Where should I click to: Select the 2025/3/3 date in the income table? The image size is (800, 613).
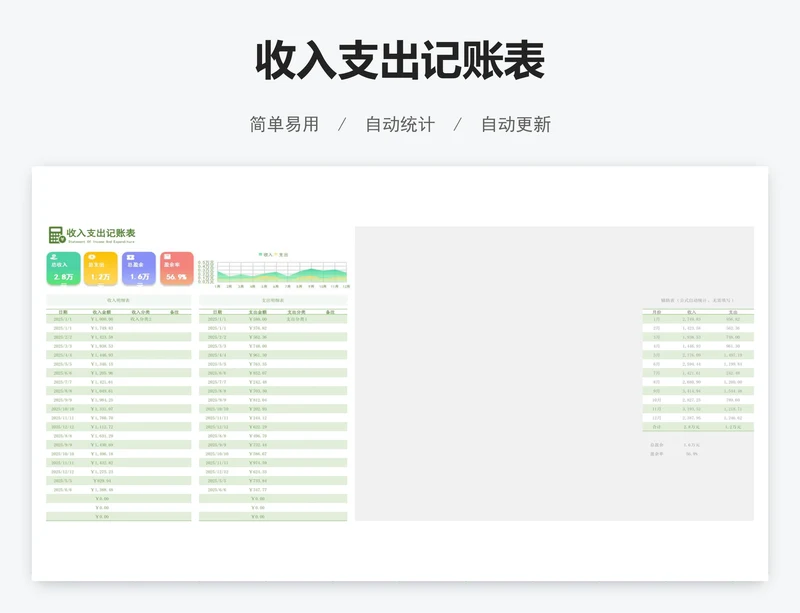coord(63,346)
